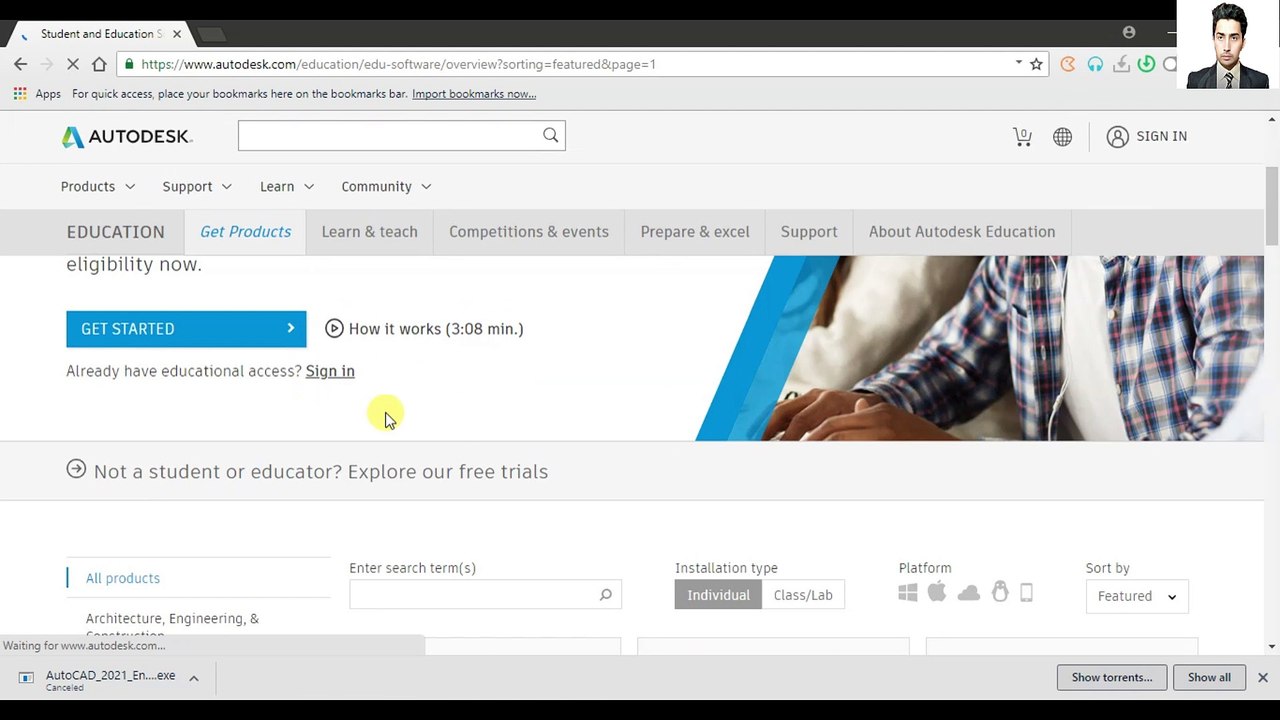Image resolution: width=1280 pixels, height=720 pixels.
Task: Open How it works video link
Action: tap(436, 329)
